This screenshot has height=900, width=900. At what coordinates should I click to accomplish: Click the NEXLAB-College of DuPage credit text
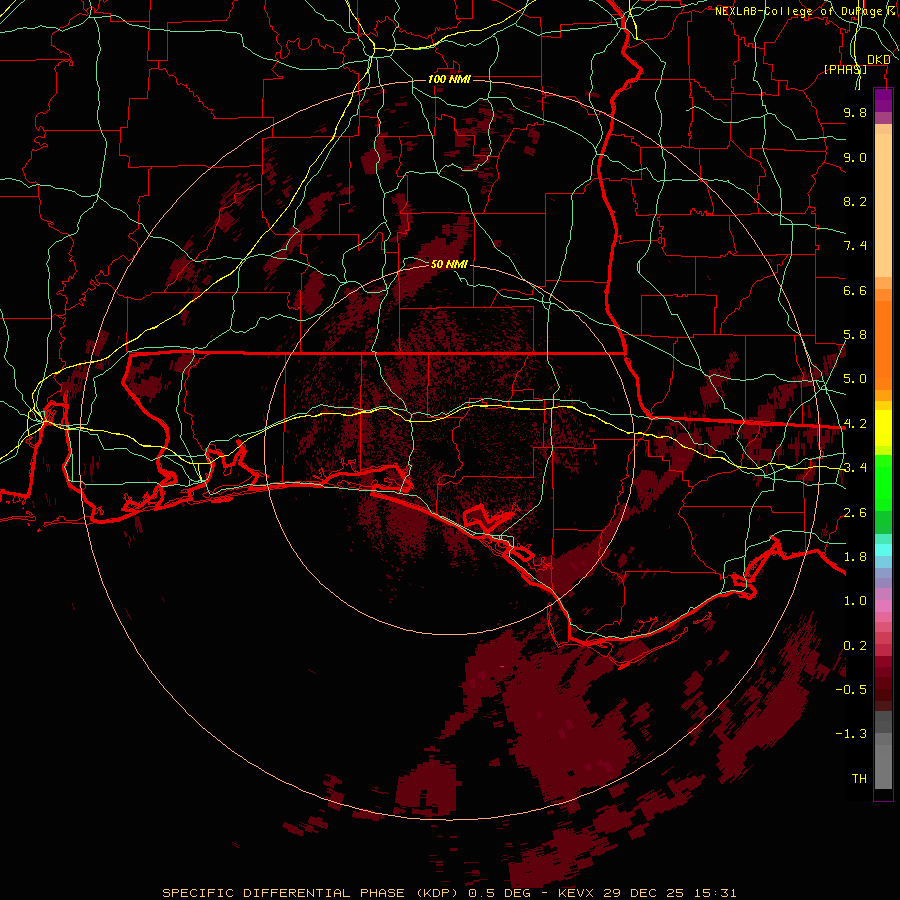pos(806,11)
